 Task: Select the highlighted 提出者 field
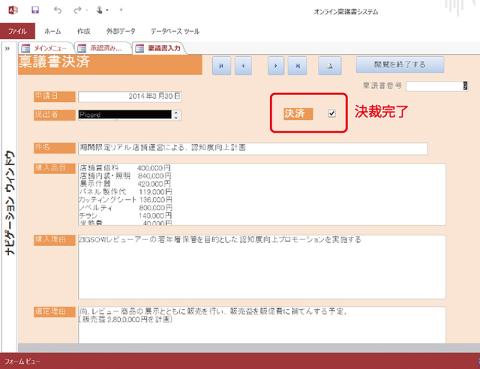(x=125, y=115)
